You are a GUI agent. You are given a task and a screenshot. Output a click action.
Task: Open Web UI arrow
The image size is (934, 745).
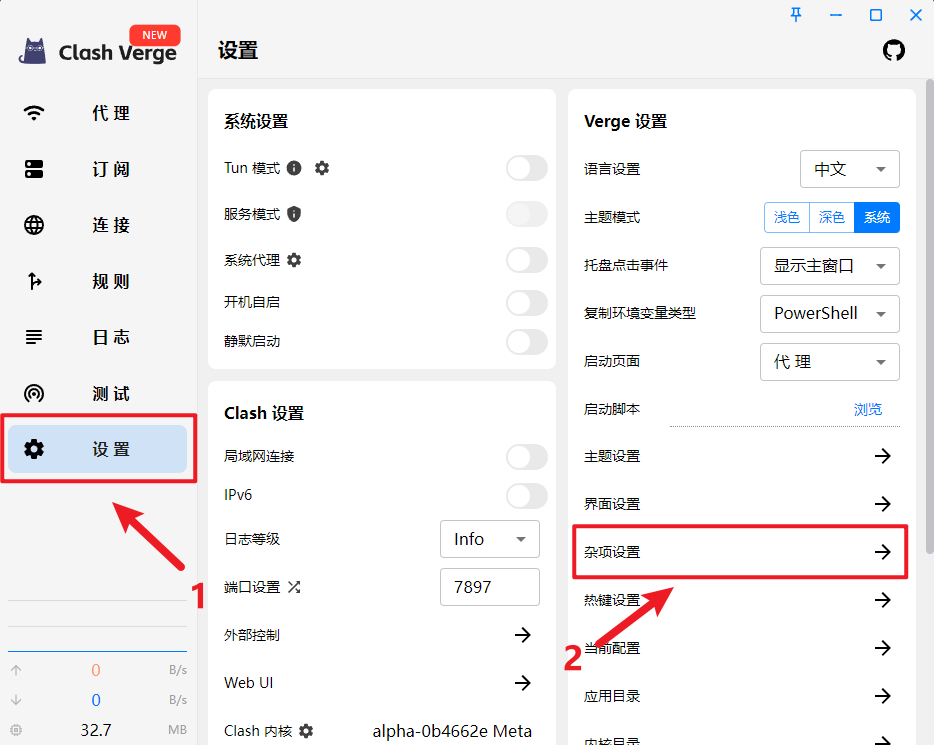522,682
